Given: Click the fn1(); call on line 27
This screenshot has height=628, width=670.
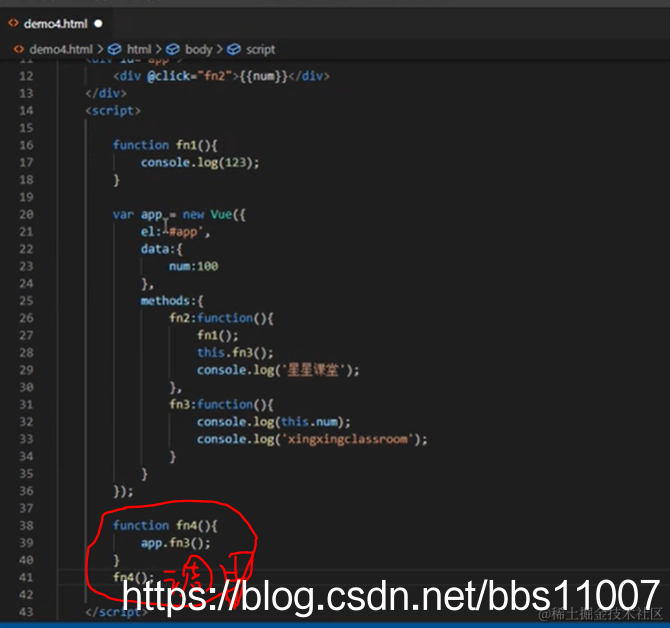Looking at the screenshot, I should [217, 335].
